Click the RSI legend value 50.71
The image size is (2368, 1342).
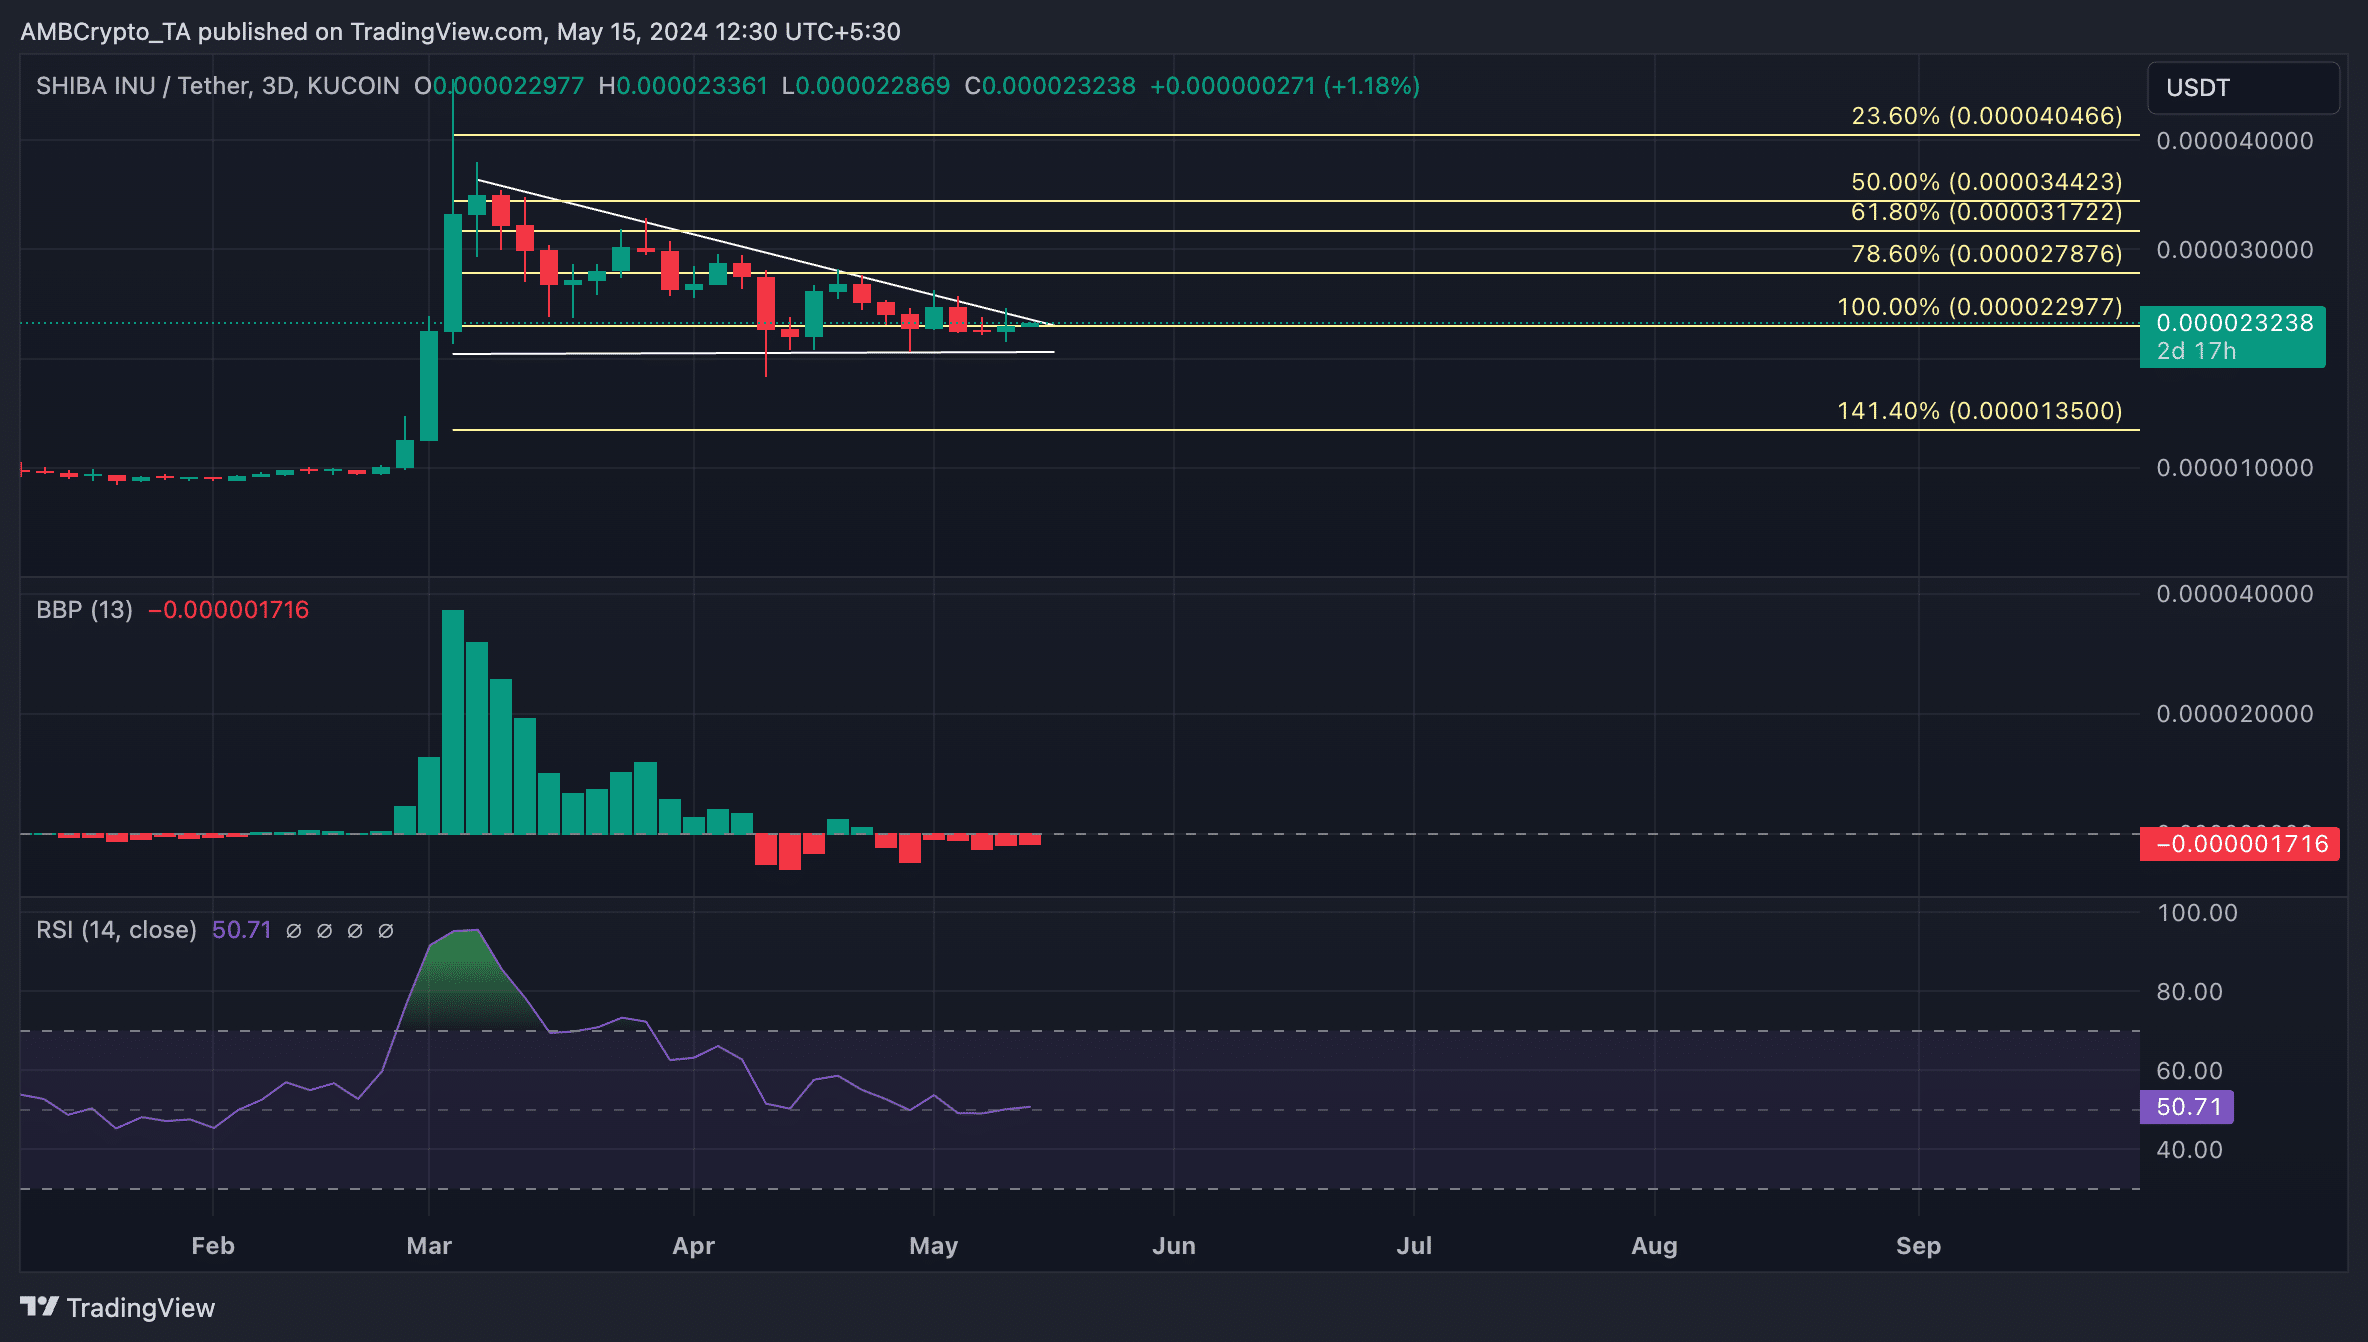pyautogui.click(x=242, y=930)
